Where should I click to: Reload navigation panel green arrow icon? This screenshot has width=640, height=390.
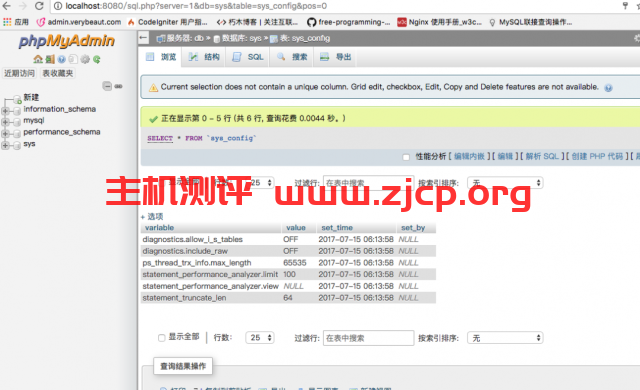click(97, 60)
